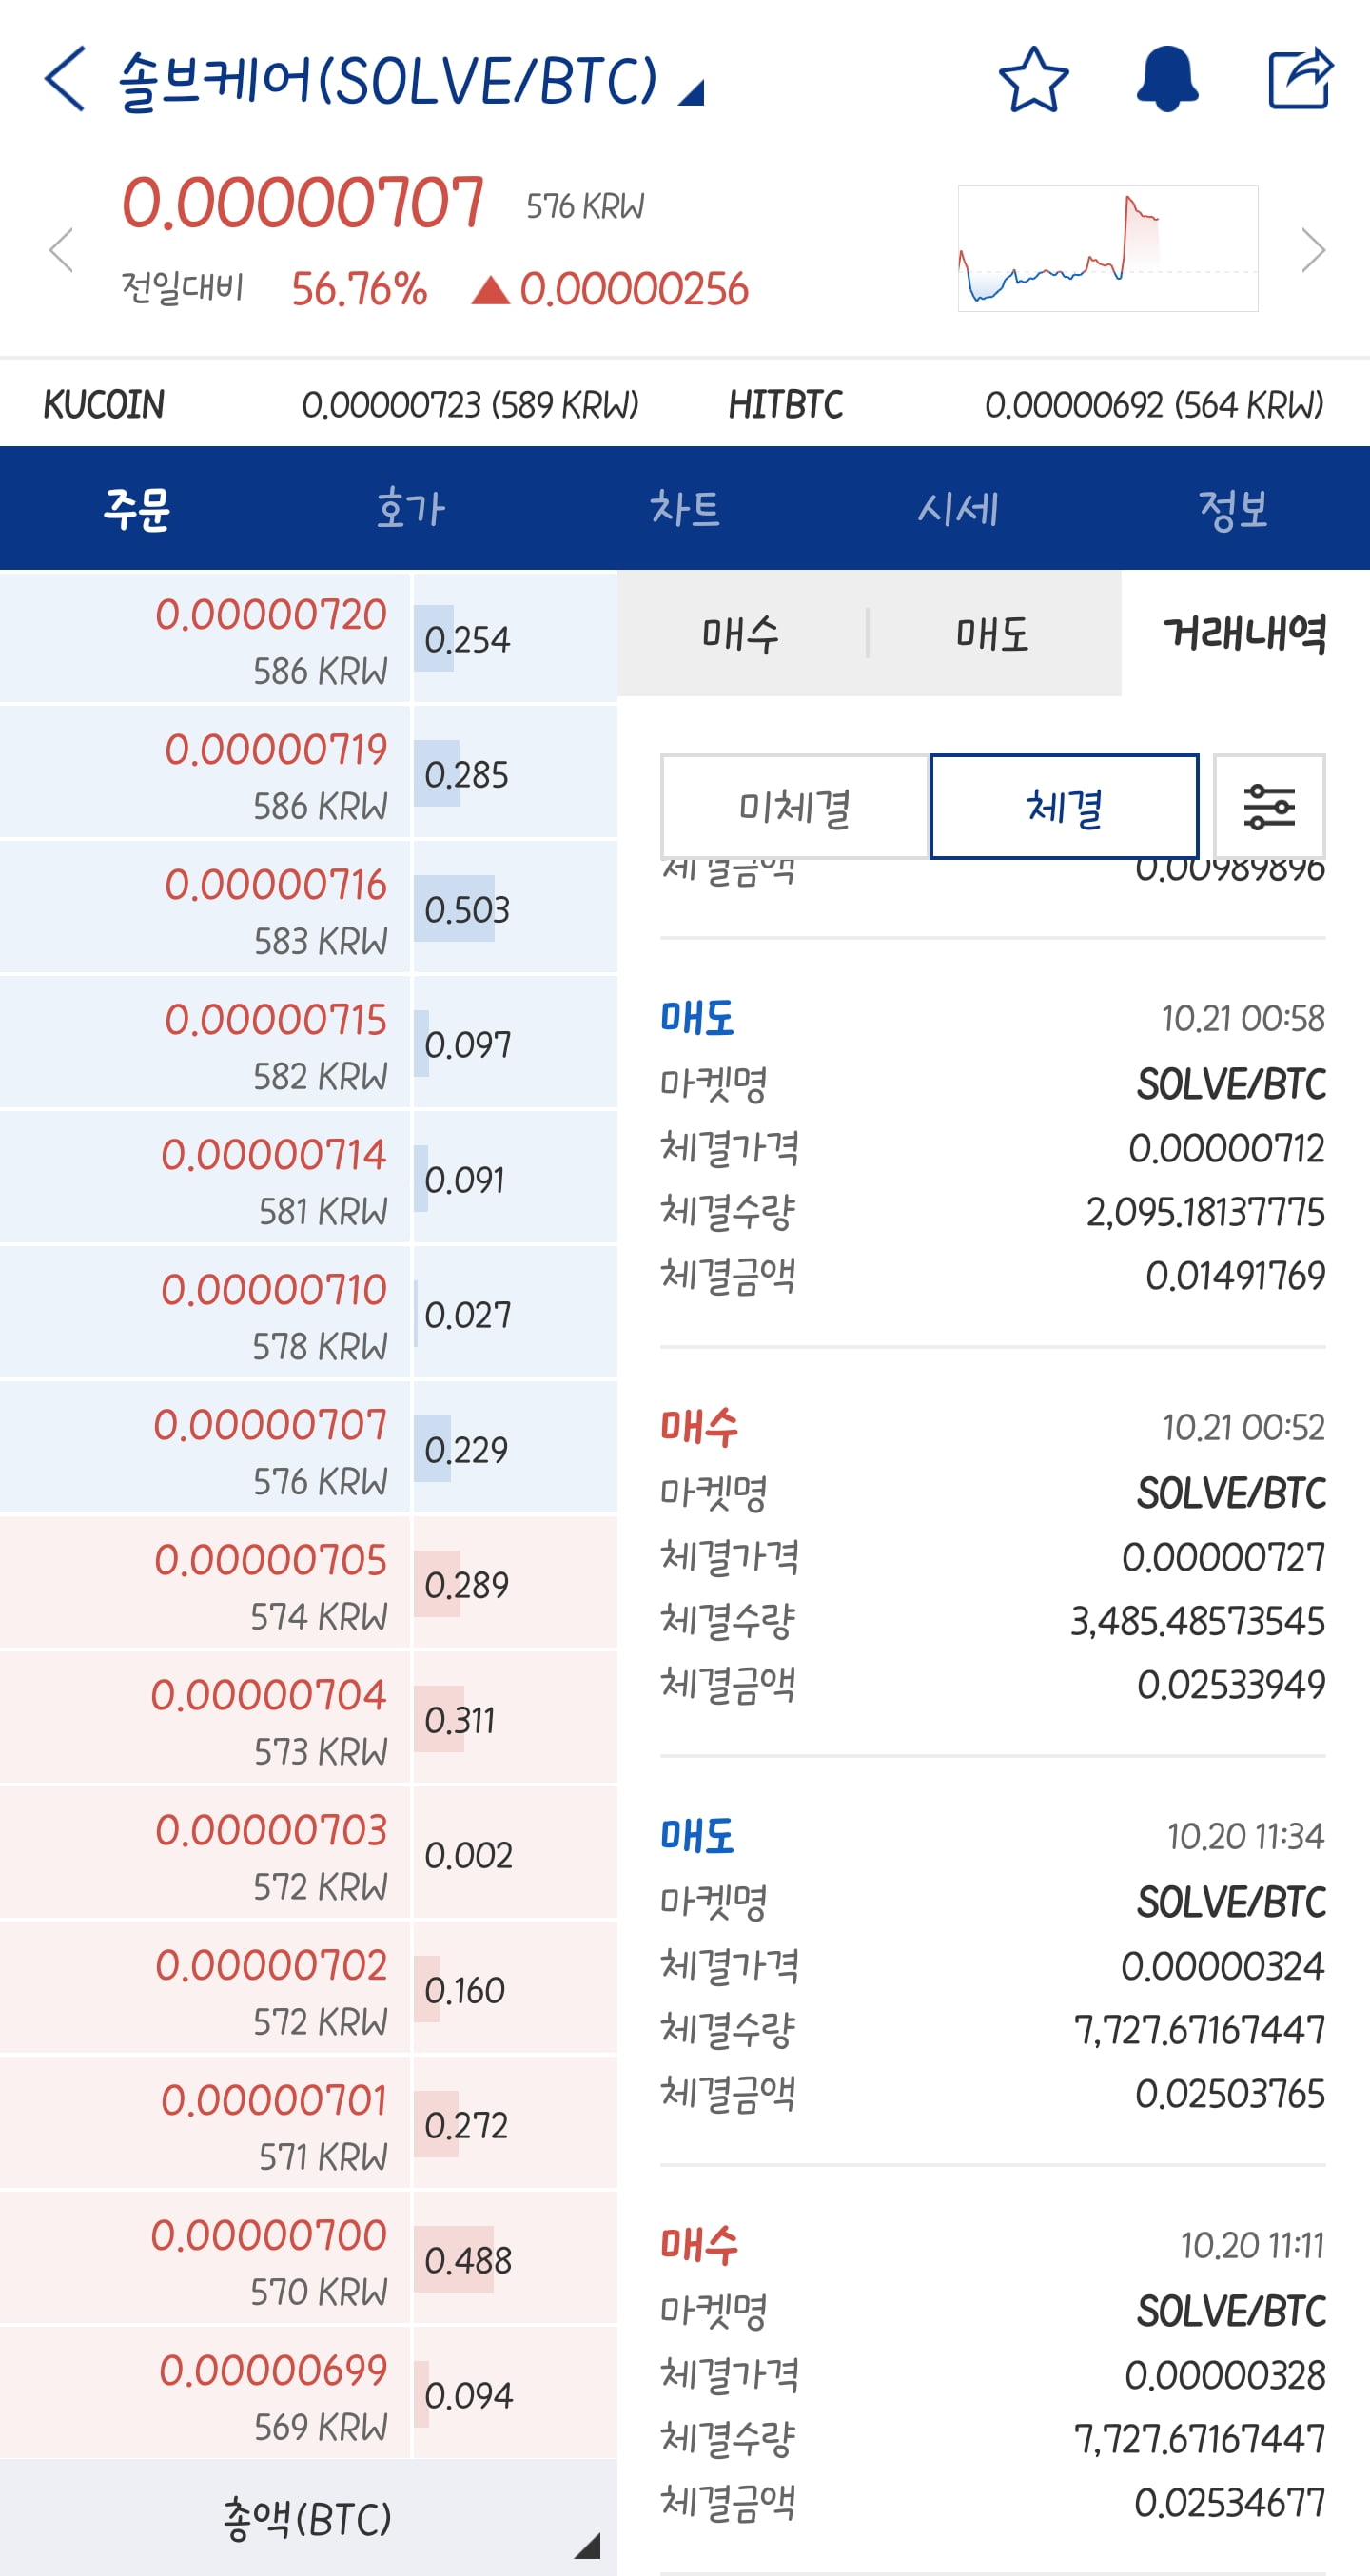Select price 0.00000707 in order book
The height and width of the screenshot is (2576, 1370).
click(205, 1448)
